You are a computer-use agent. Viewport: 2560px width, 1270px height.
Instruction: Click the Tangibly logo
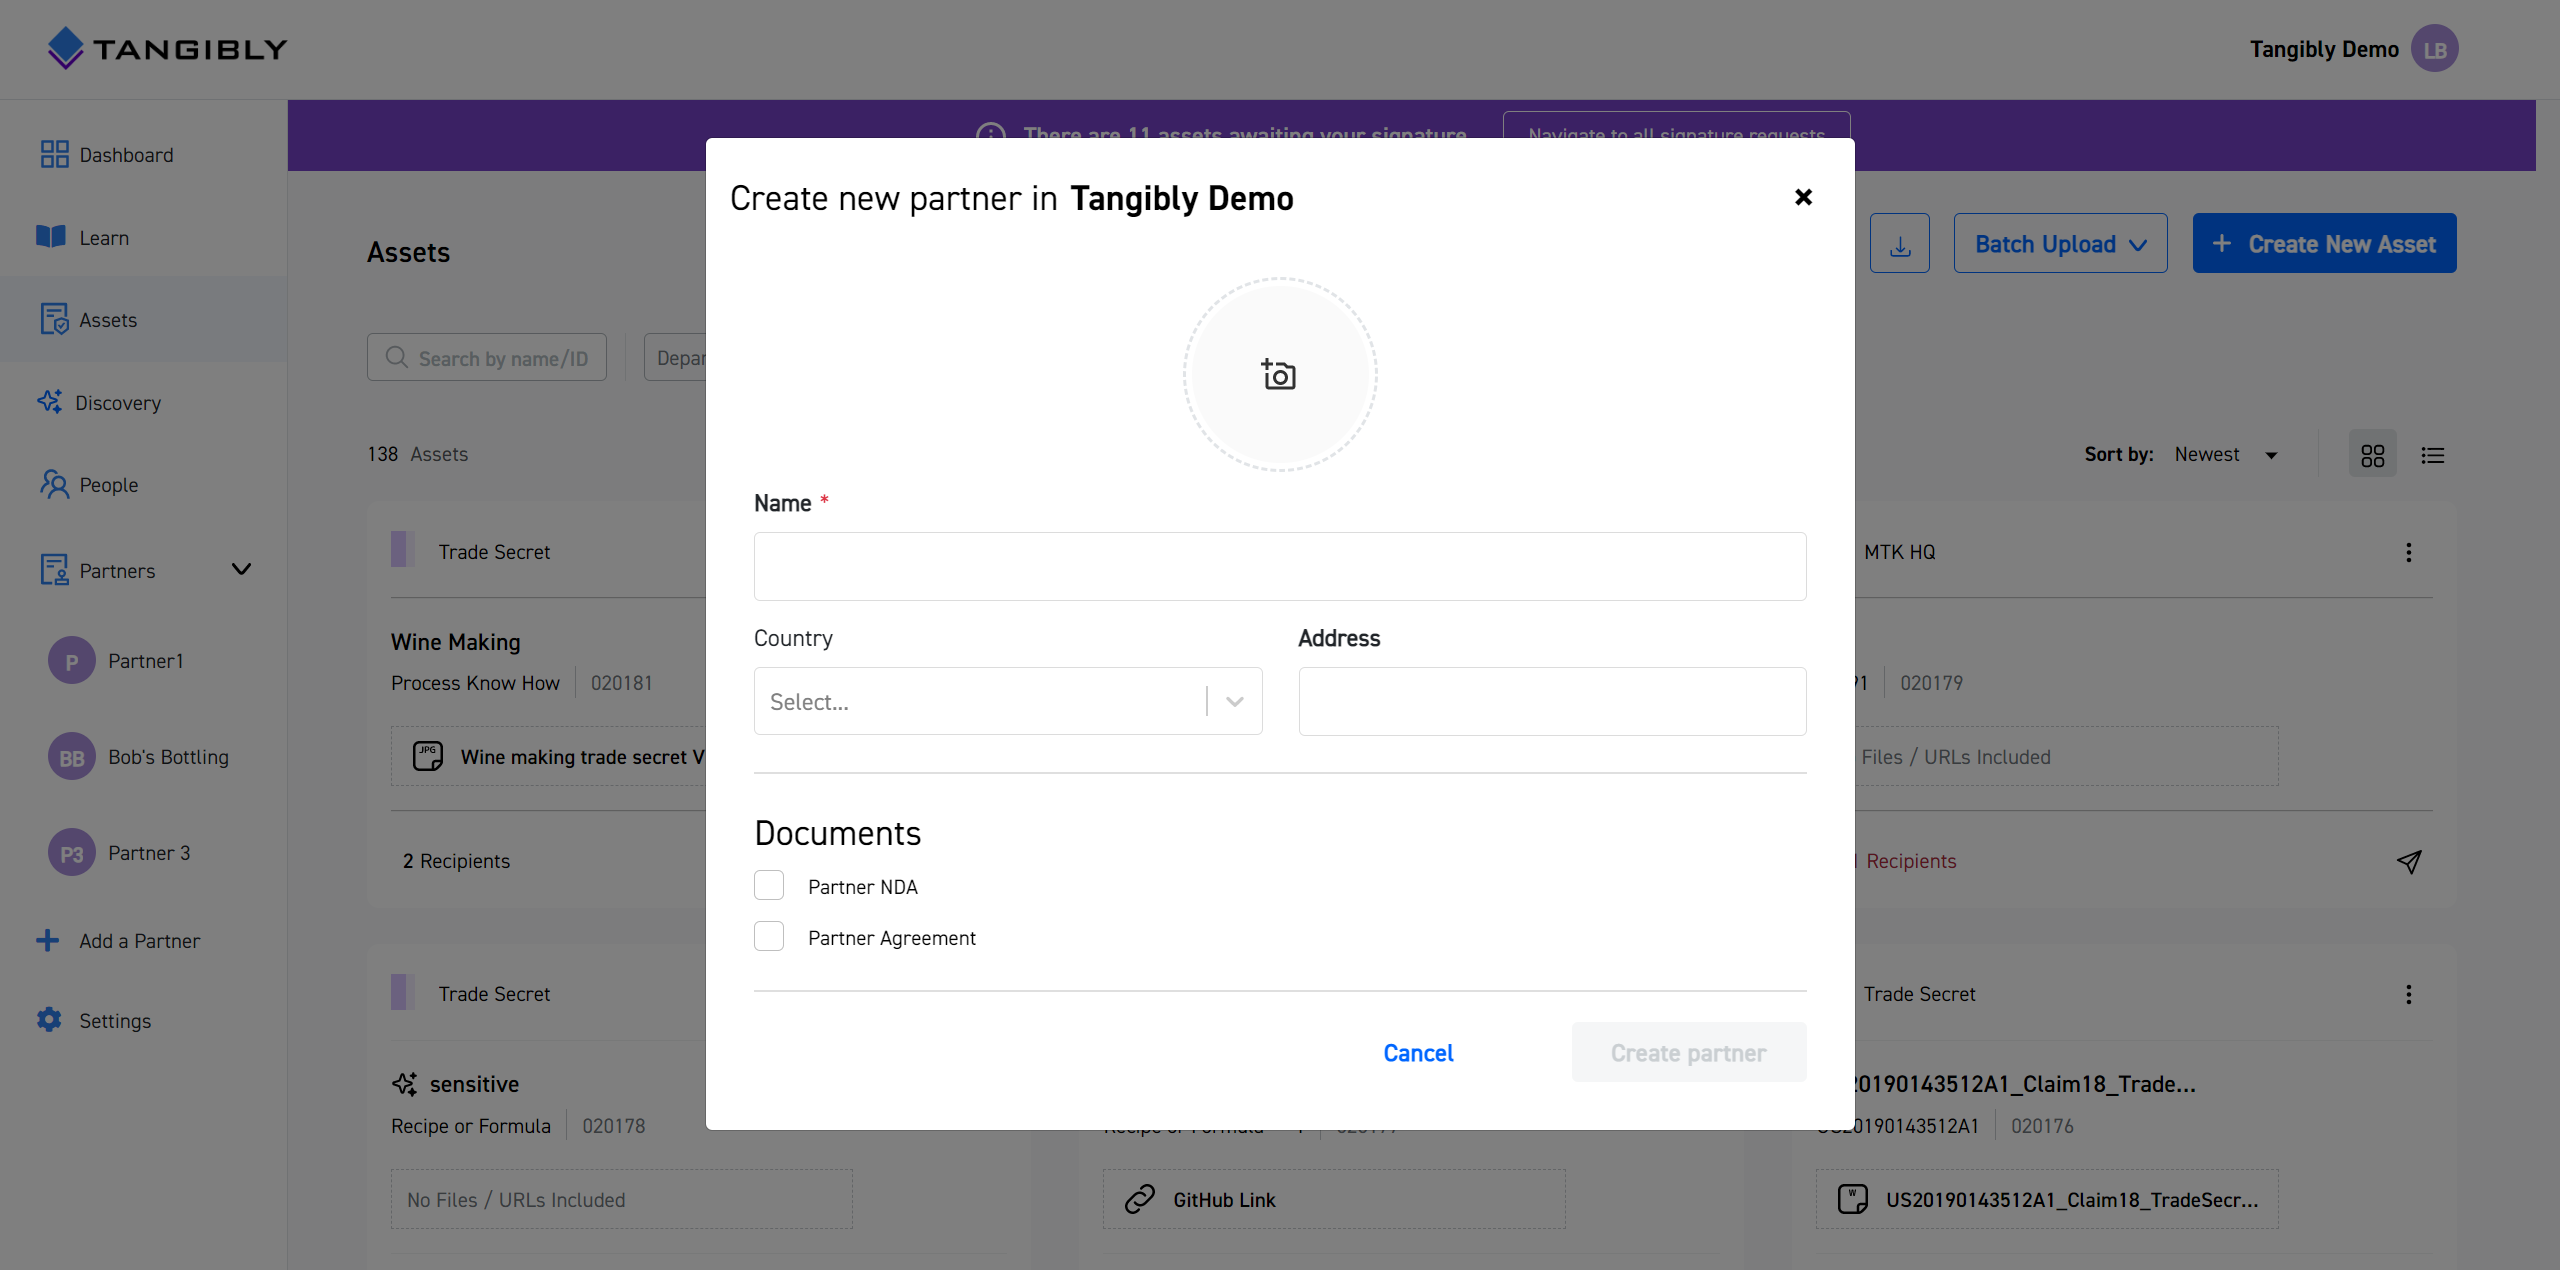point(167,48)
